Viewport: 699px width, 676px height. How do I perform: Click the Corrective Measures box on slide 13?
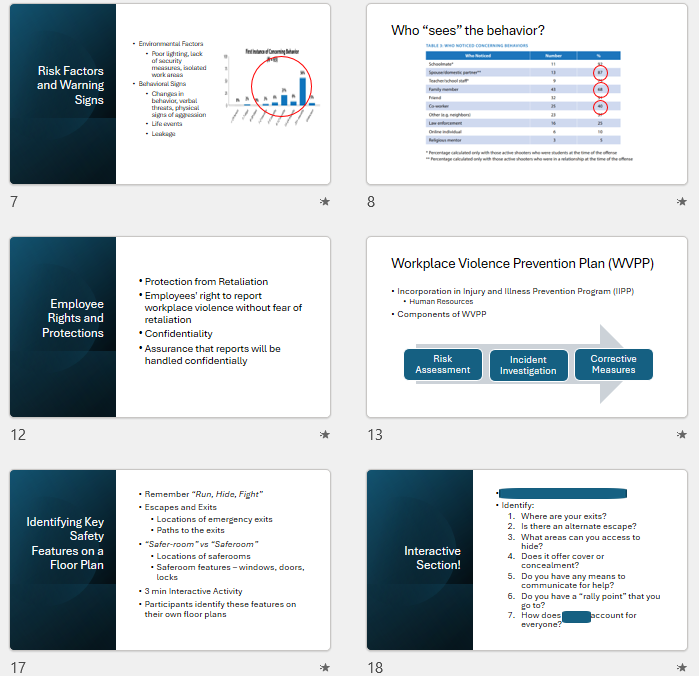[x=613, y=365]
